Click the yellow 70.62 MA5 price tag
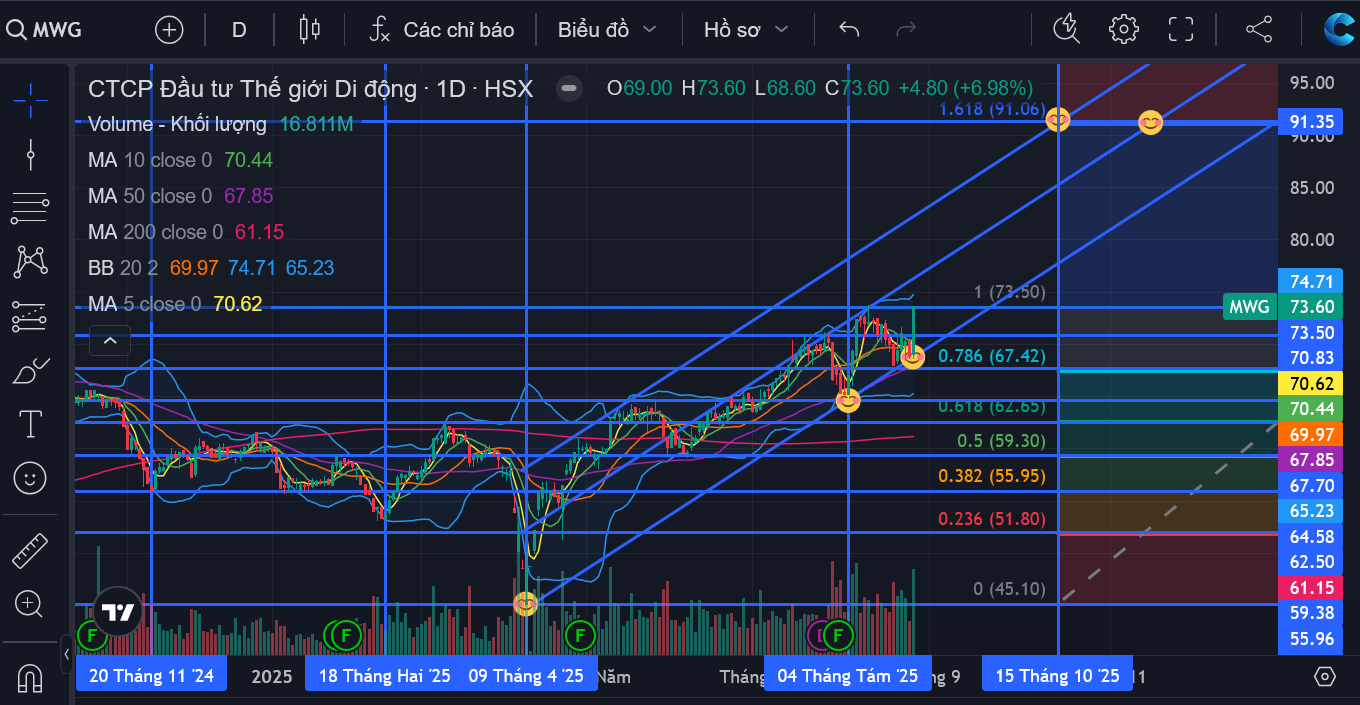The height and width of the screenshot is (705, 1360). click(x=1311, y=383)
